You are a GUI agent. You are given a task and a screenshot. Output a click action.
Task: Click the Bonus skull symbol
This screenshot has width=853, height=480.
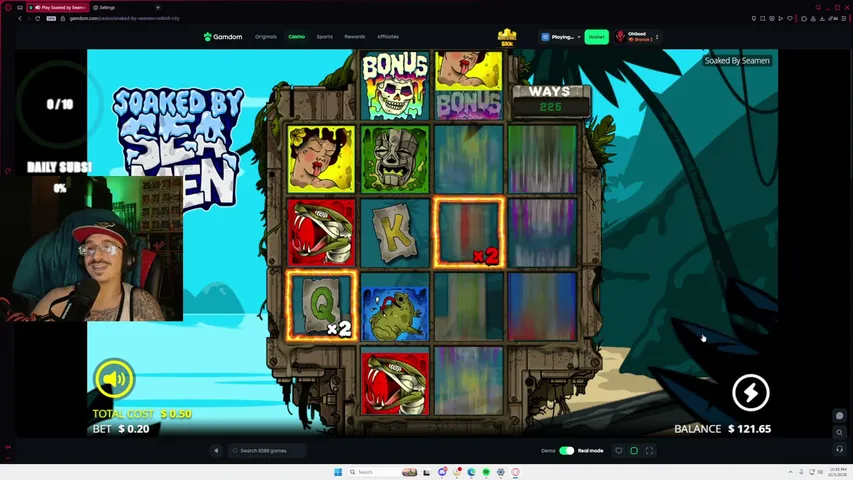(395, 85)
